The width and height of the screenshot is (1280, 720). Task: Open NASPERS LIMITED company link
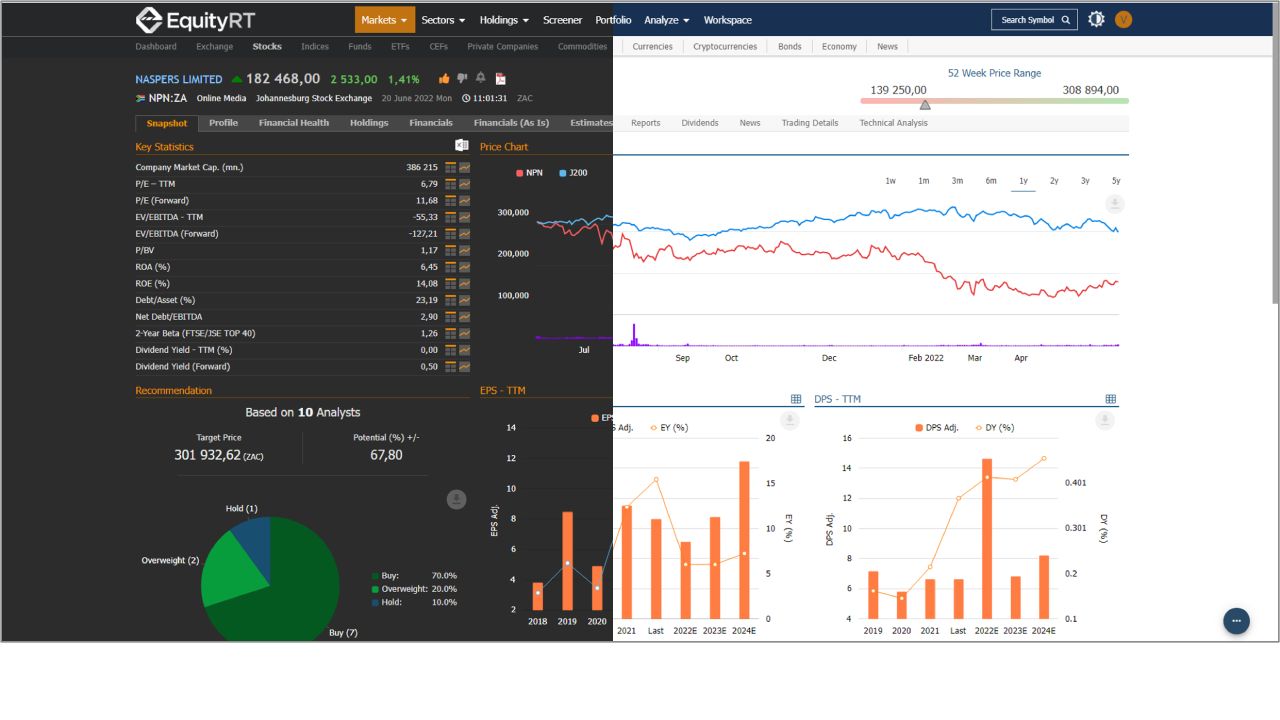[179, 79]
